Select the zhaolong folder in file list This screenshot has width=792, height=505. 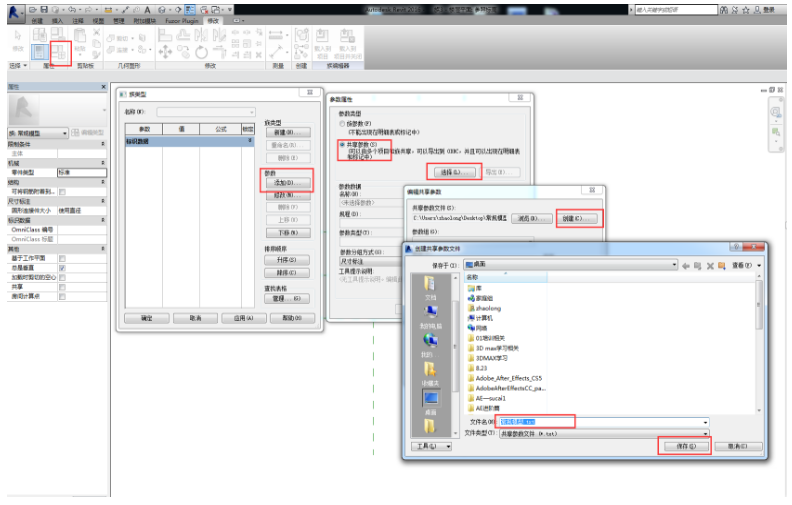484,308
